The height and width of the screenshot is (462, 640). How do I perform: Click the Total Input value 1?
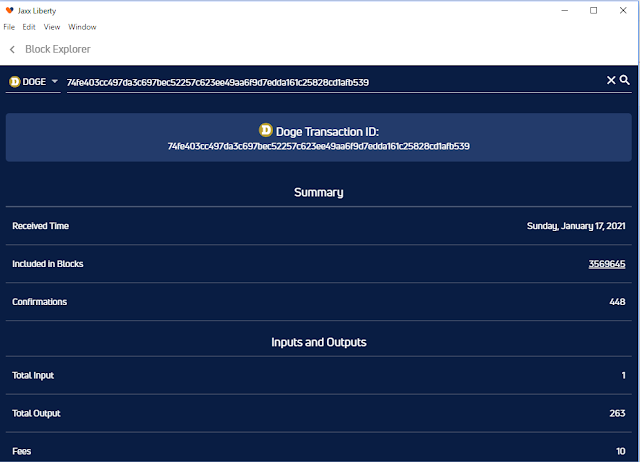(x=623, y=375)
